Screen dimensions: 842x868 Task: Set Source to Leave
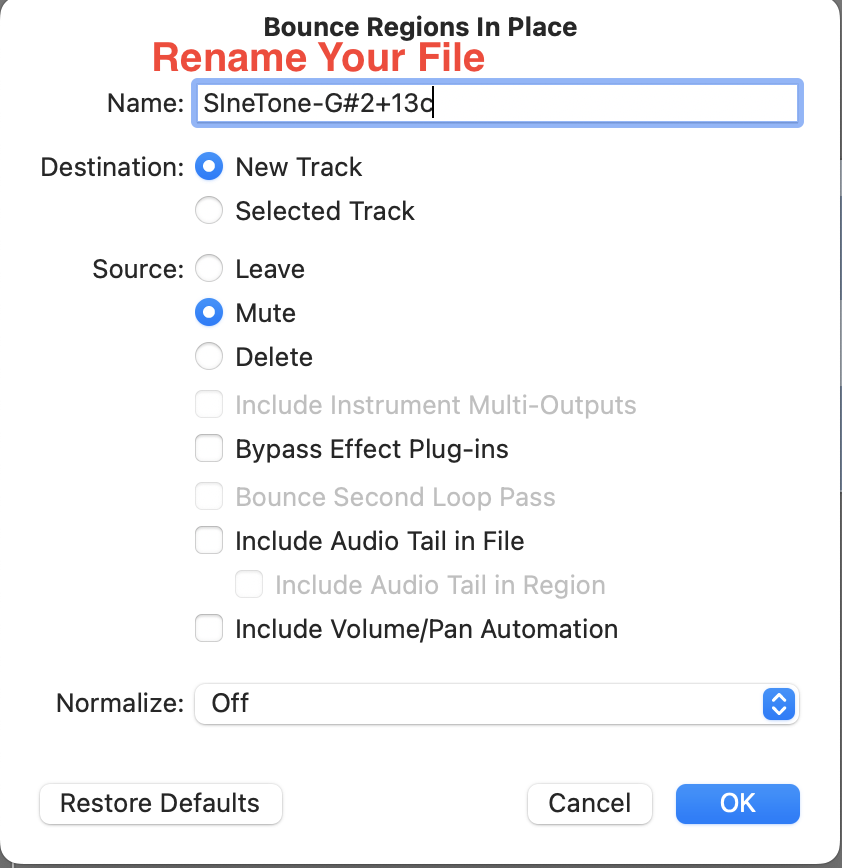[x=209, y=269]
